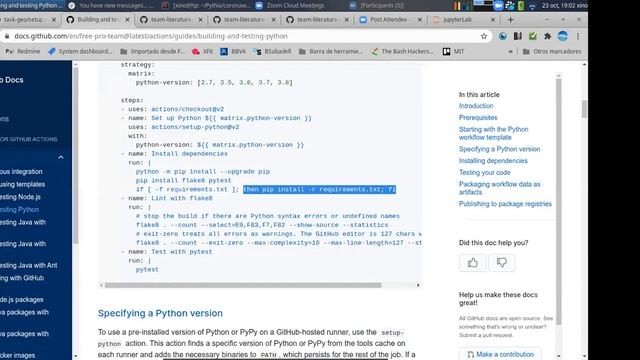Bookmark this page with the star icon

click(484, 36)
